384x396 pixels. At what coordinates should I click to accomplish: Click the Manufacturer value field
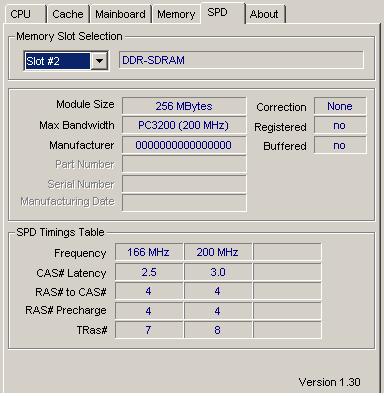(x=184, y=145)
